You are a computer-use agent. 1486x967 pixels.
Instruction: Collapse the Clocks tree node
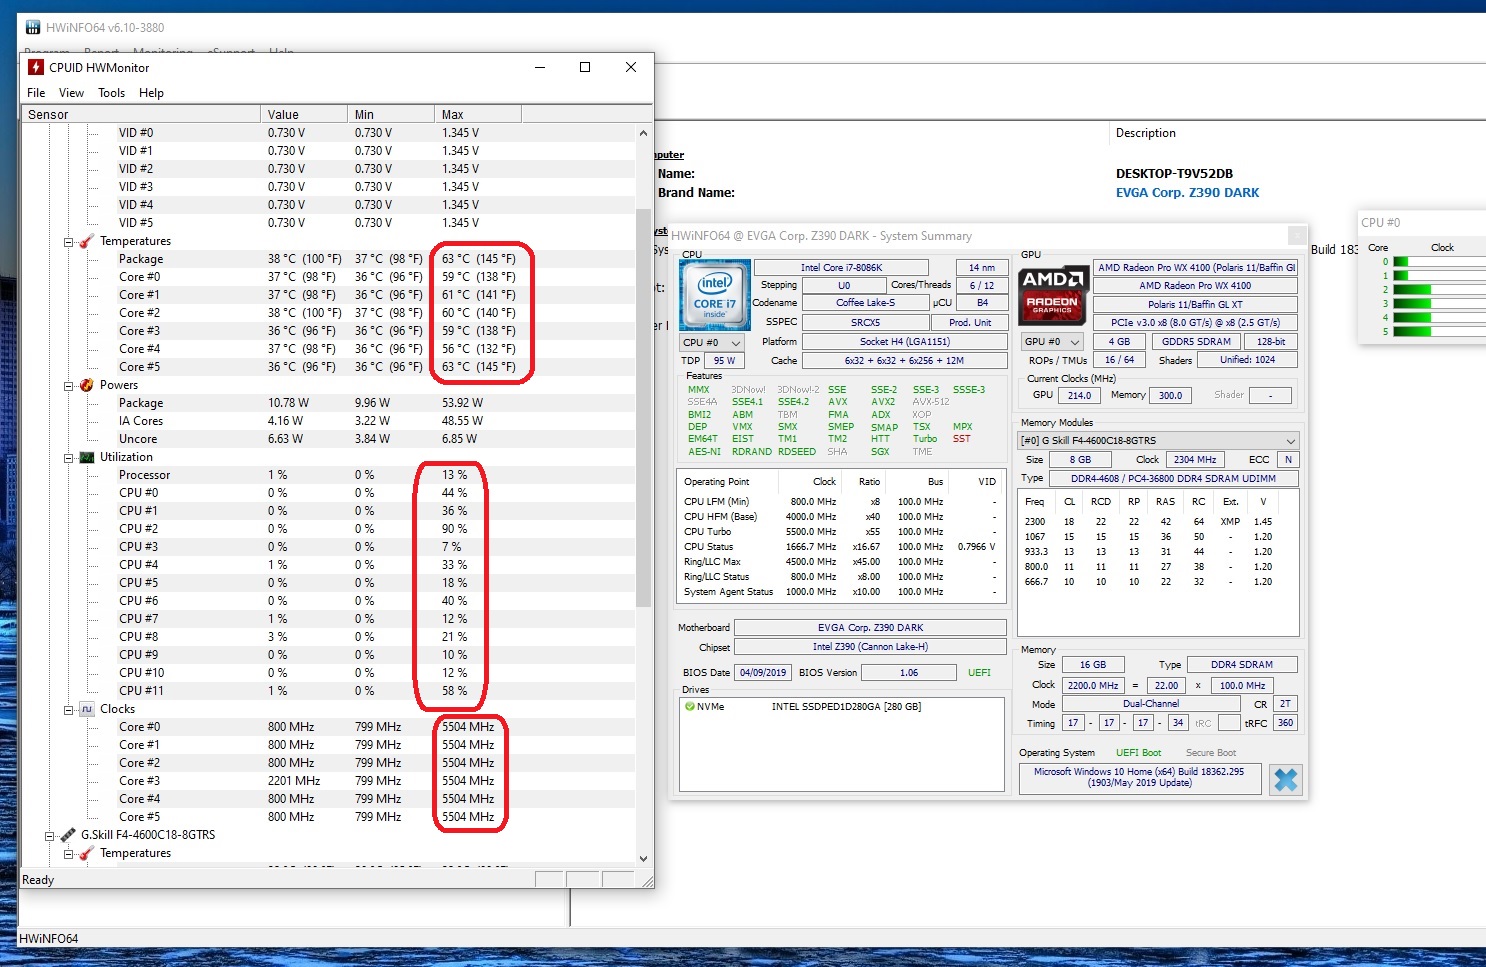click(x=69, y=710)
